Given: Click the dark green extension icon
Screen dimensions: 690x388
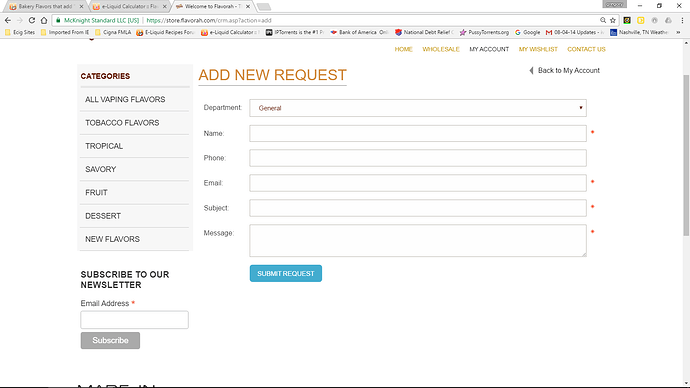Looking at the screenshot, I should click(627, 20).
